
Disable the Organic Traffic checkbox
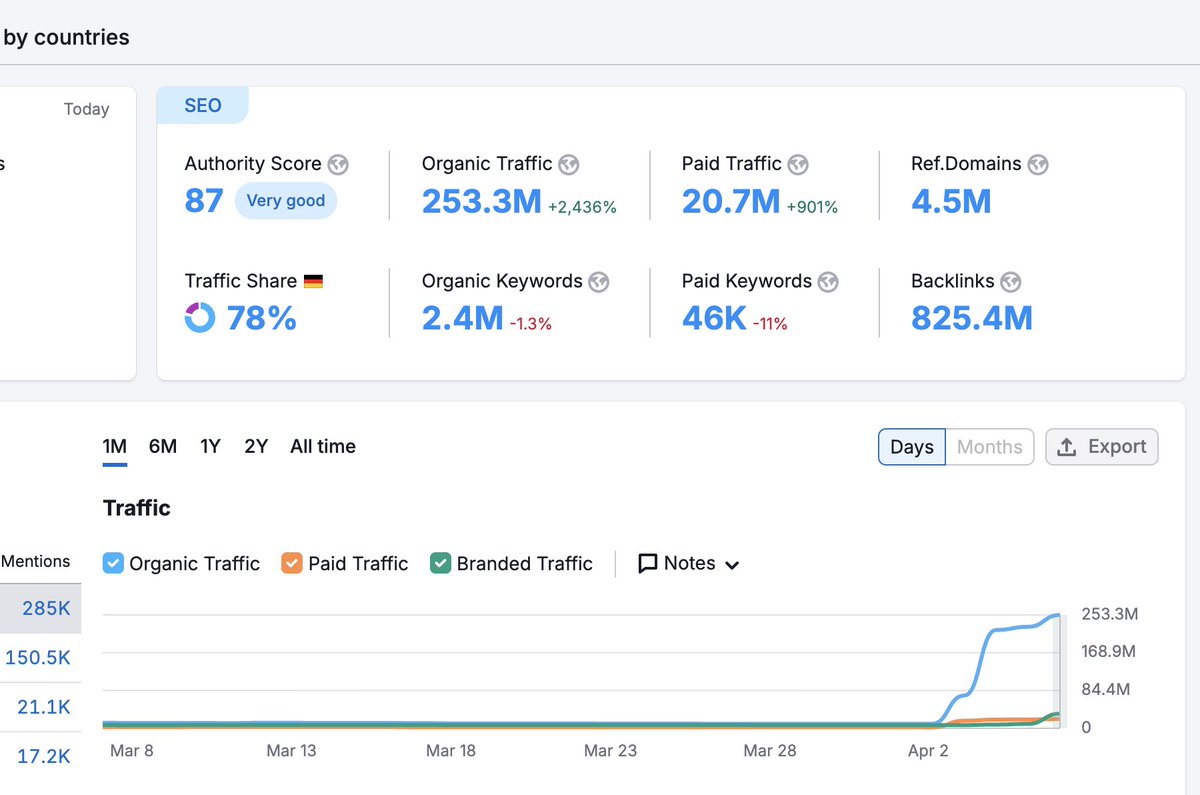[113, 563]
